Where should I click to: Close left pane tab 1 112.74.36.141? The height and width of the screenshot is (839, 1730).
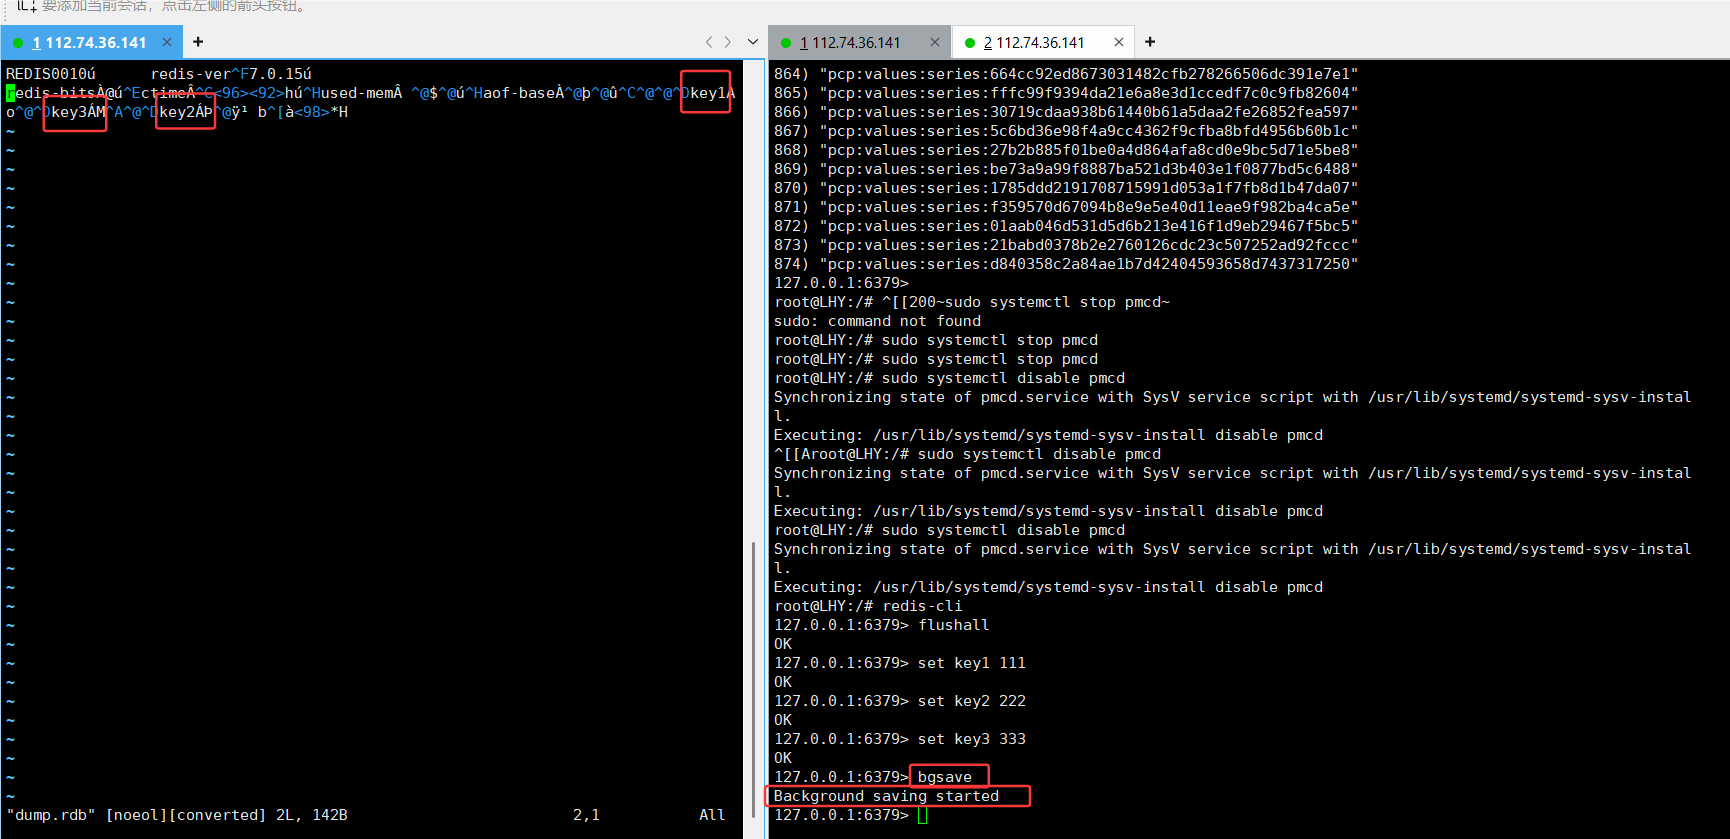coord(167,42)
